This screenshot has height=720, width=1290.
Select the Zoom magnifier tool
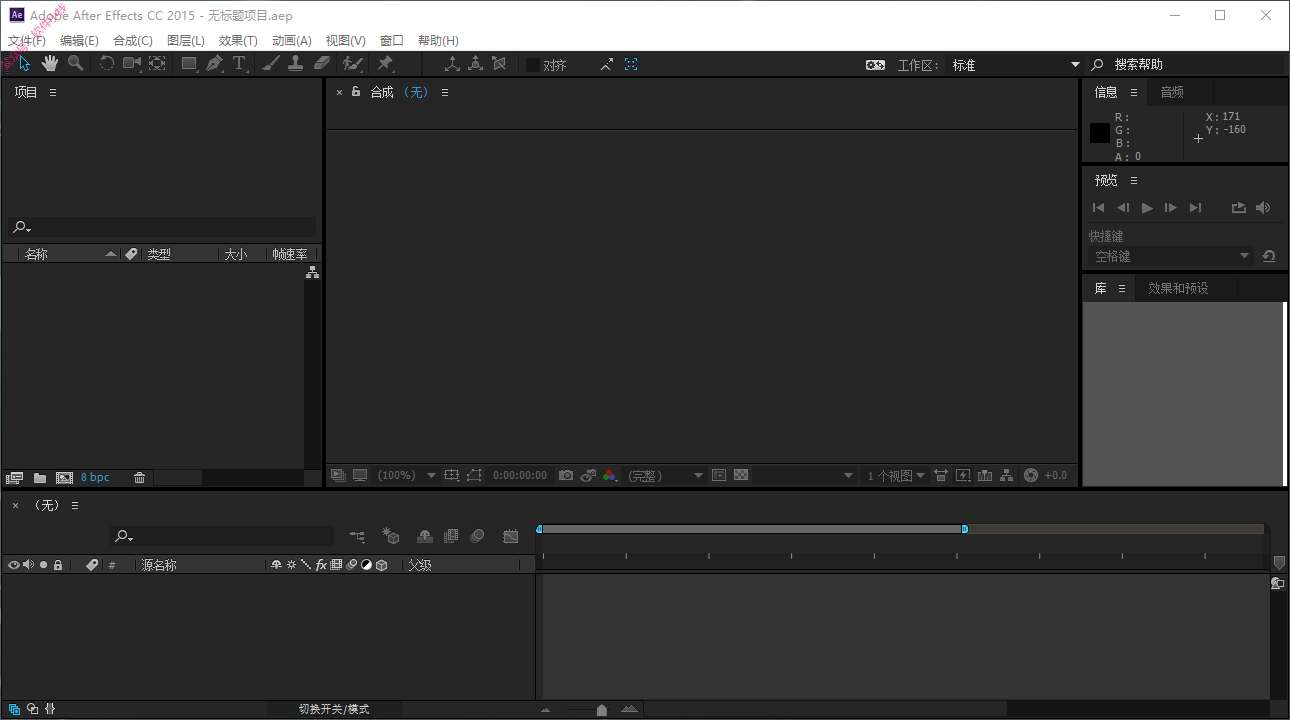[75, 64]
